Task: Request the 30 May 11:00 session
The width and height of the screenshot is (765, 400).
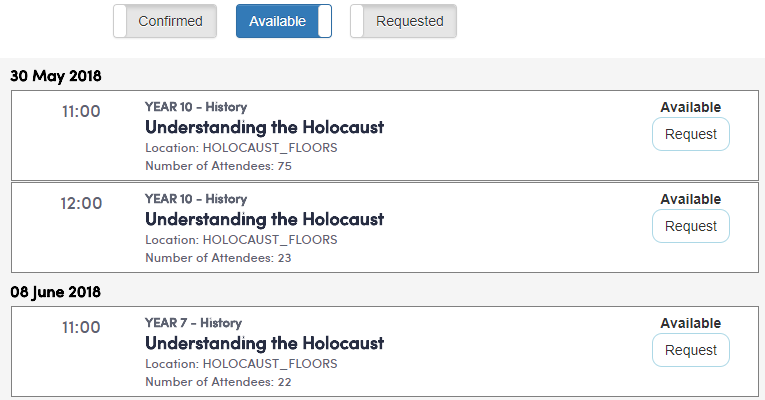Action: pyautogui.click(x=690, y=134)
